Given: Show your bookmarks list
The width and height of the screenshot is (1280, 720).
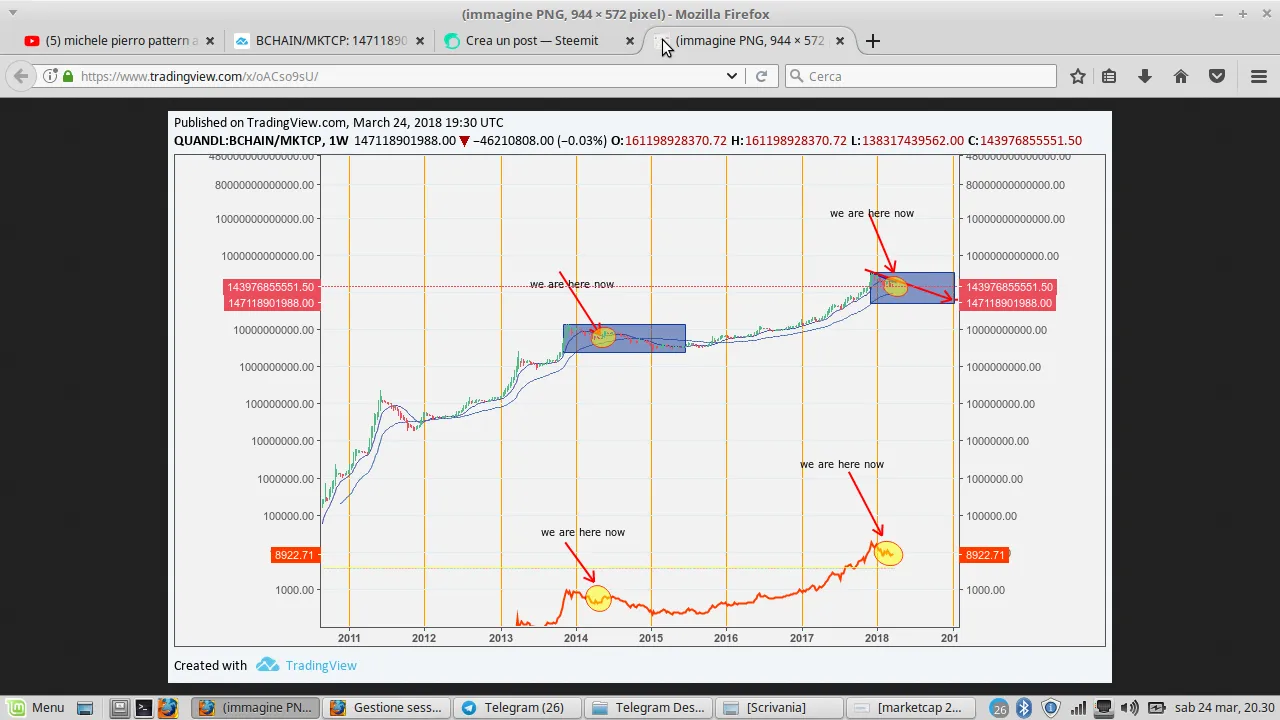Looking at the screenshot, I should [x=1109, y=76].
